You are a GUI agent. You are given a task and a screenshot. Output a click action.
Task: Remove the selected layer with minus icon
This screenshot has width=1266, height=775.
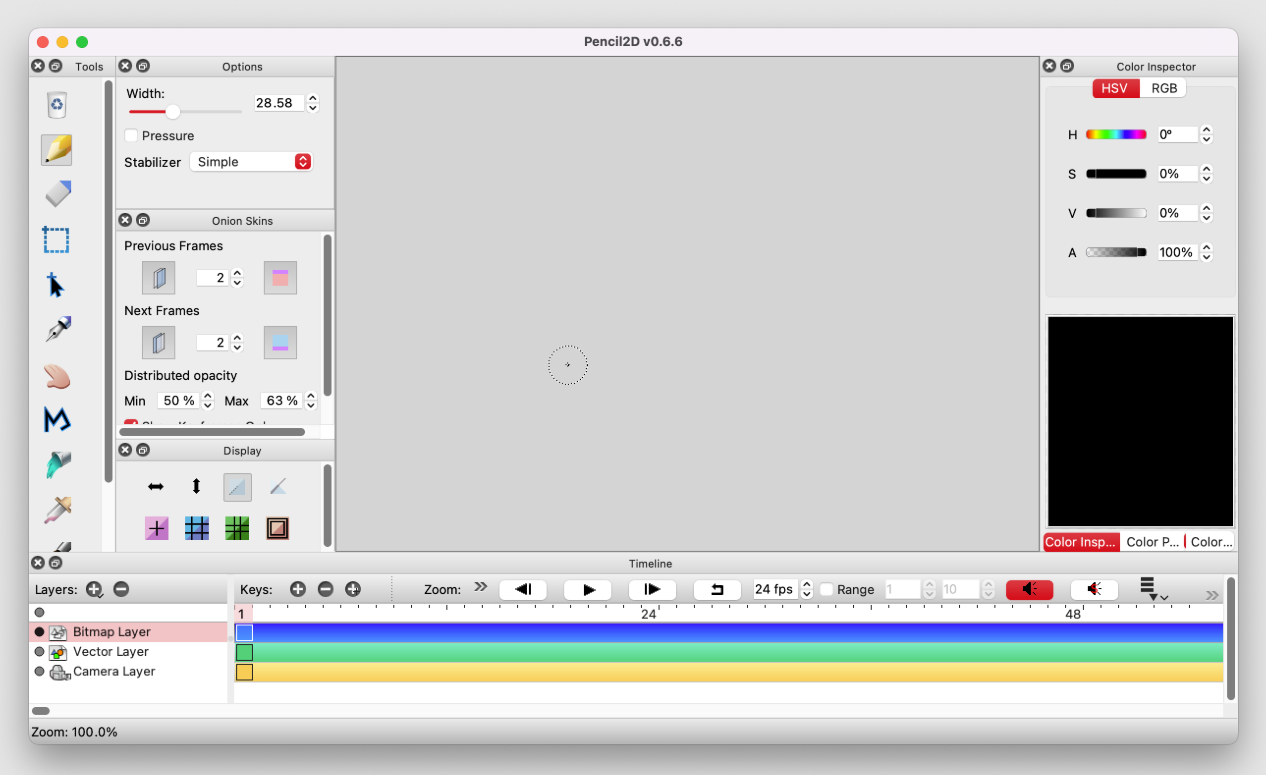[121, 590]
